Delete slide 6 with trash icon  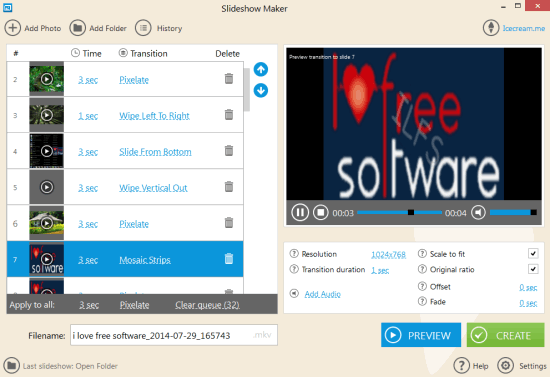point(229,223)
